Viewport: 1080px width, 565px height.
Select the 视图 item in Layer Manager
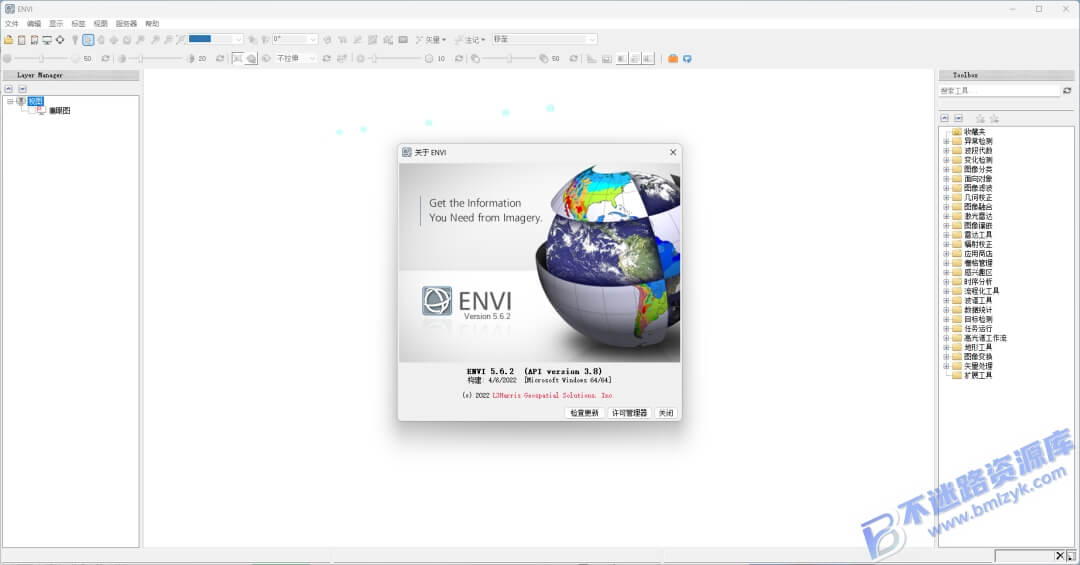click(35, 101)
